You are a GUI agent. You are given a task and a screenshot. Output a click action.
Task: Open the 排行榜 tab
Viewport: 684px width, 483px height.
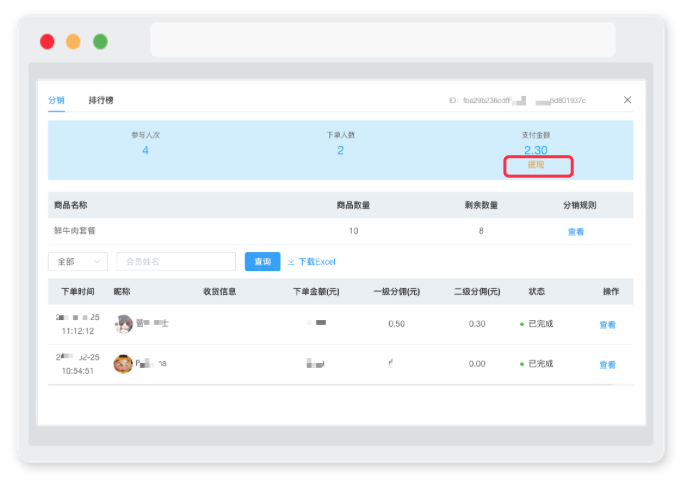pos(101,100)
